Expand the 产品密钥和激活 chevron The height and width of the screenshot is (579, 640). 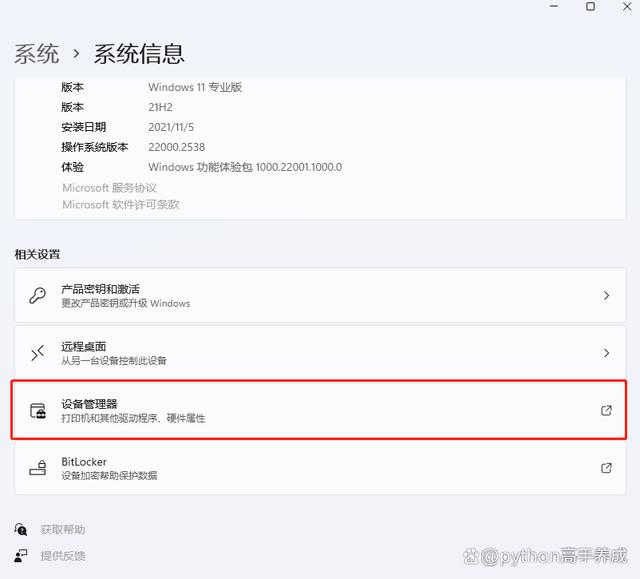607,295
